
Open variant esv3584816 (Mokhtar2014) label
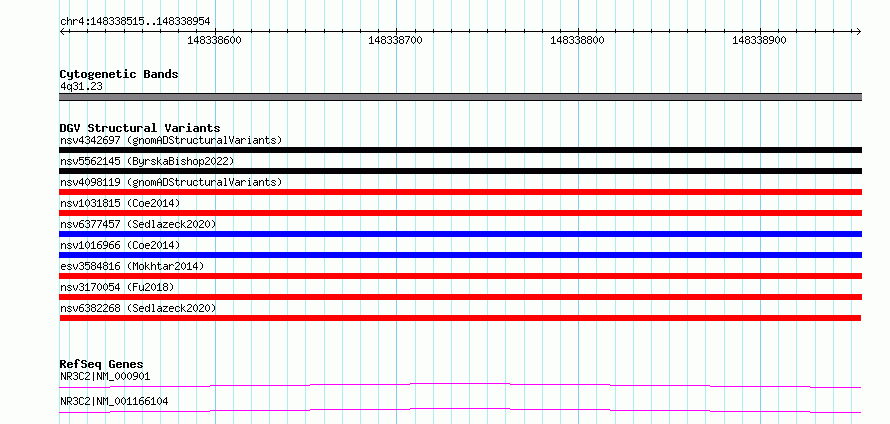[132, 266]
